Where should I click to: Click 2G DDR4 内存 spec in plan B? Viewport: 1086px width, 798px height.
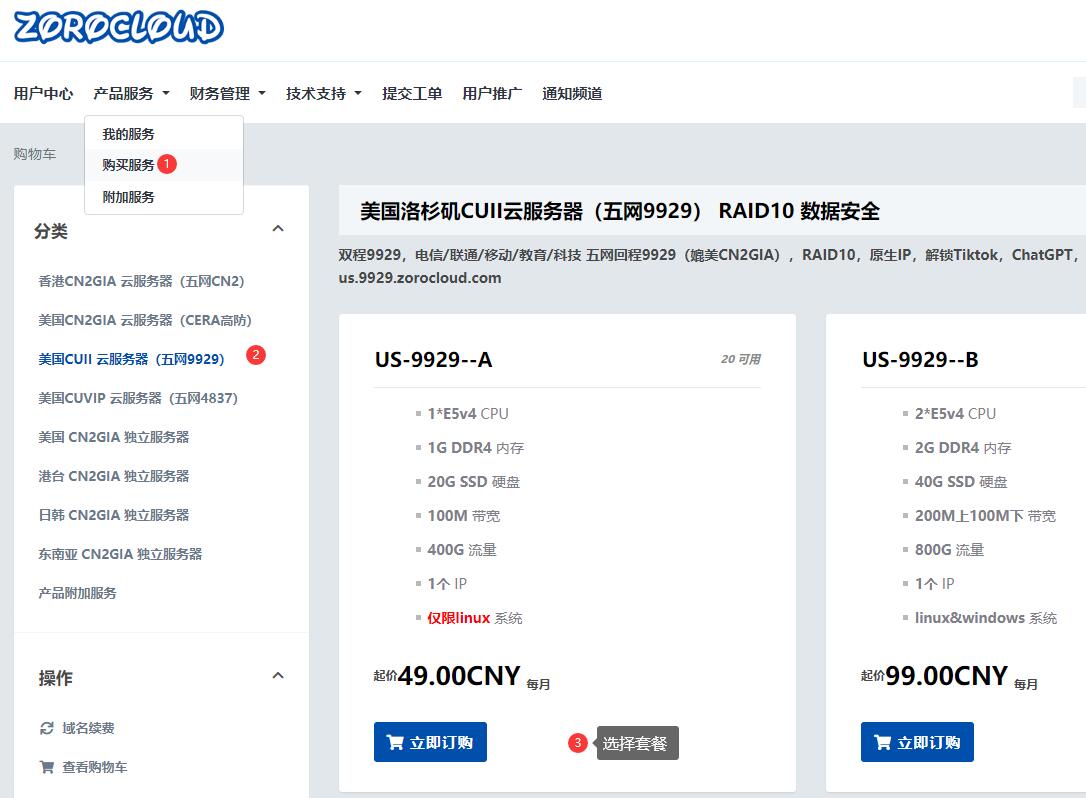click(963, 448)
